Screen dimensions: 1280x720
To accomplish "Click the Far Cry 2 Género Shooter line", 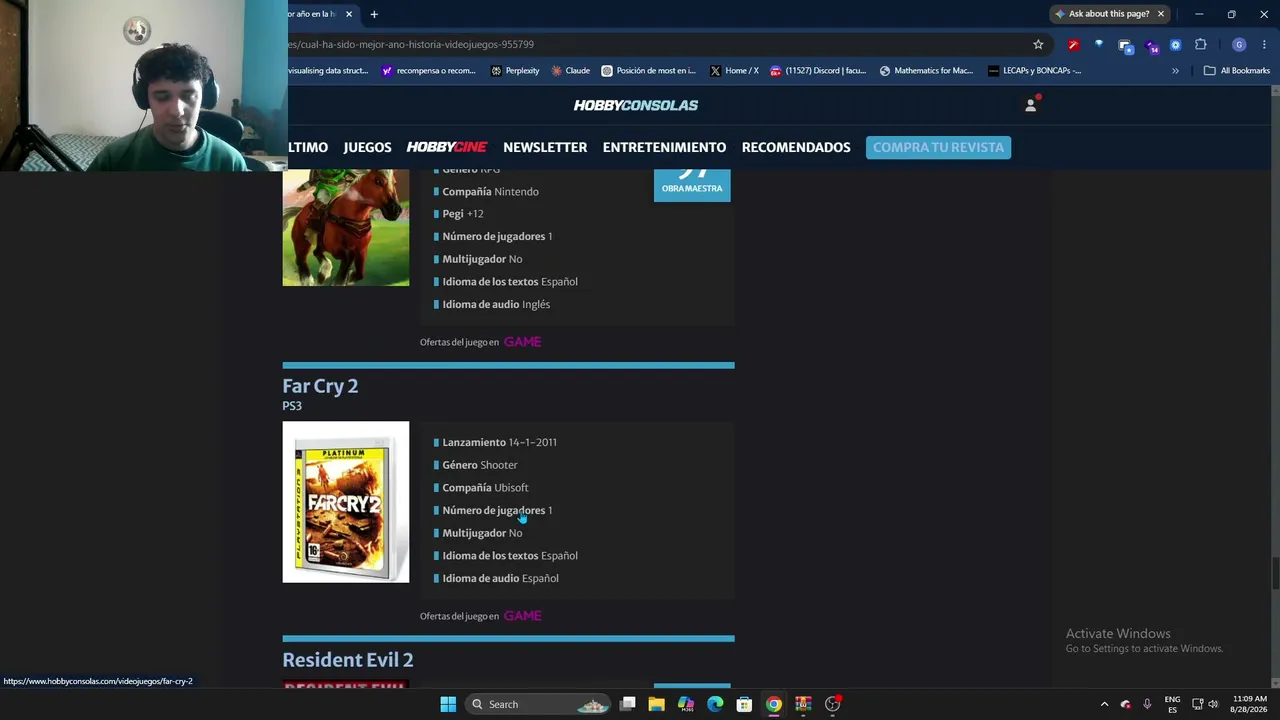I will pyautogui.click(x=479, y=465).
